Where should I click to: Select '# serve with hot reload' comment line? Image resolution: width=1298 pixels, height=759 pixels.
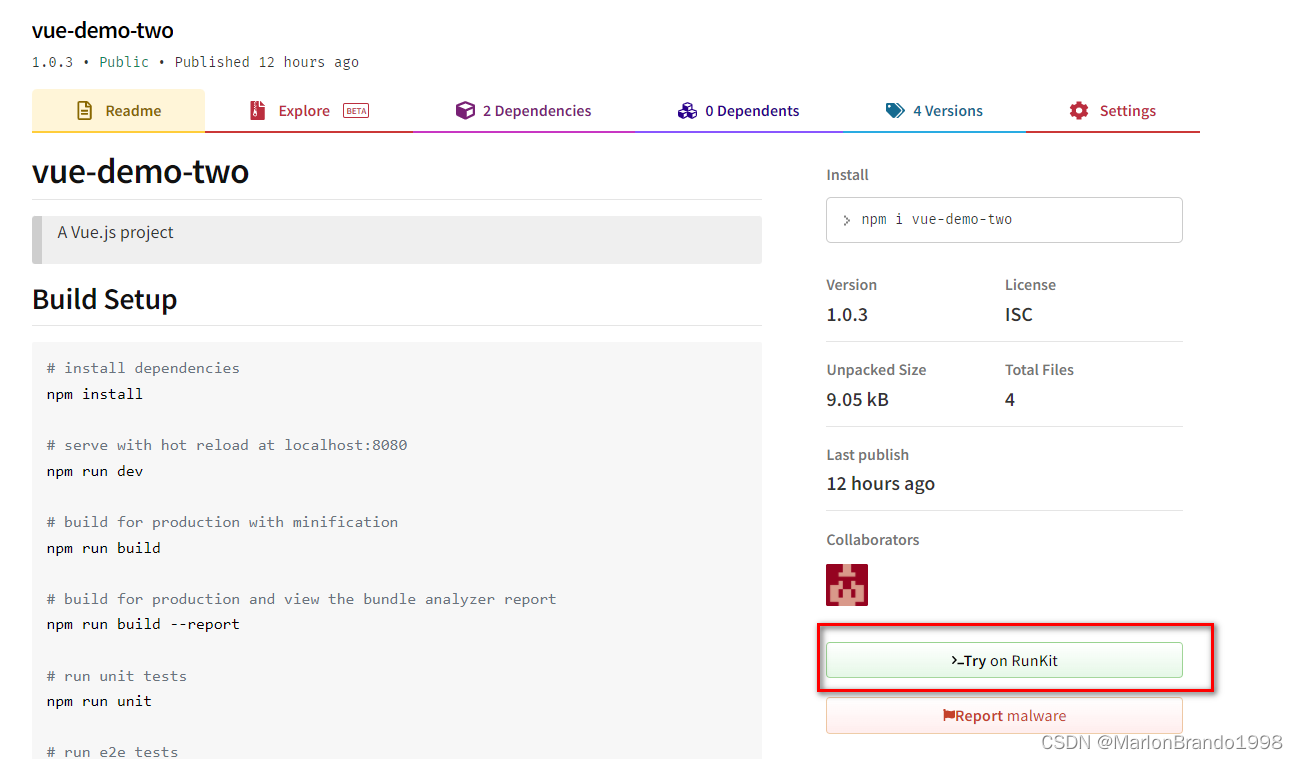point(227,445)
